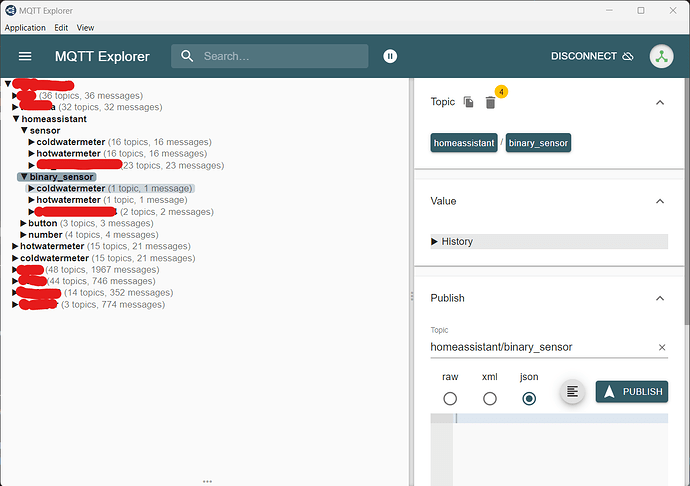
Task: Open the View menu
Action: 85,28
